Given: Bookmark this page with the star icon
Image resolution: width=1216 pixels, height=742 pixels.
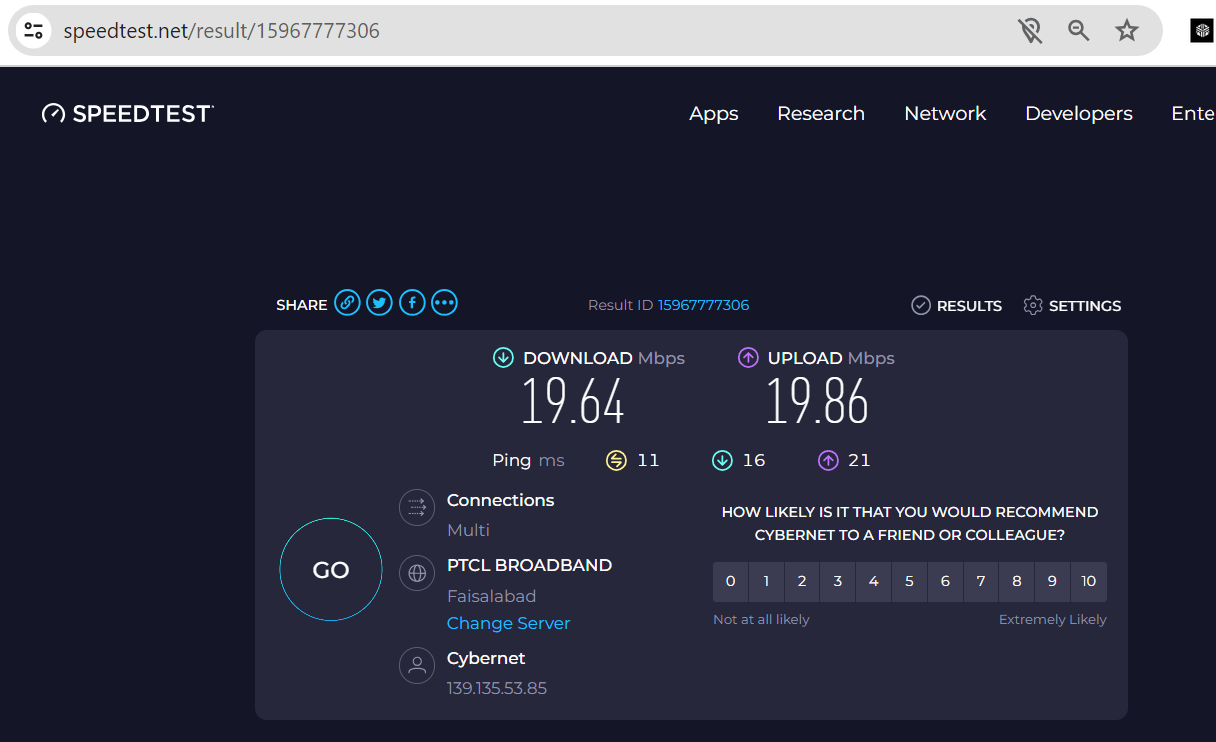Looking at the screenshot, I should (1127, 31).
